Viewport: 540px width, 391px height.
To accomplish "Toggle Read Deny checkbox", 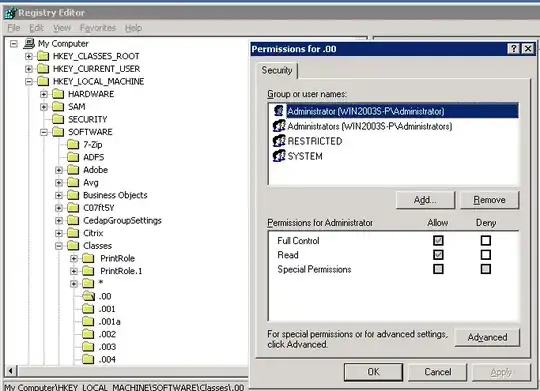I will (x=486, y=255).
